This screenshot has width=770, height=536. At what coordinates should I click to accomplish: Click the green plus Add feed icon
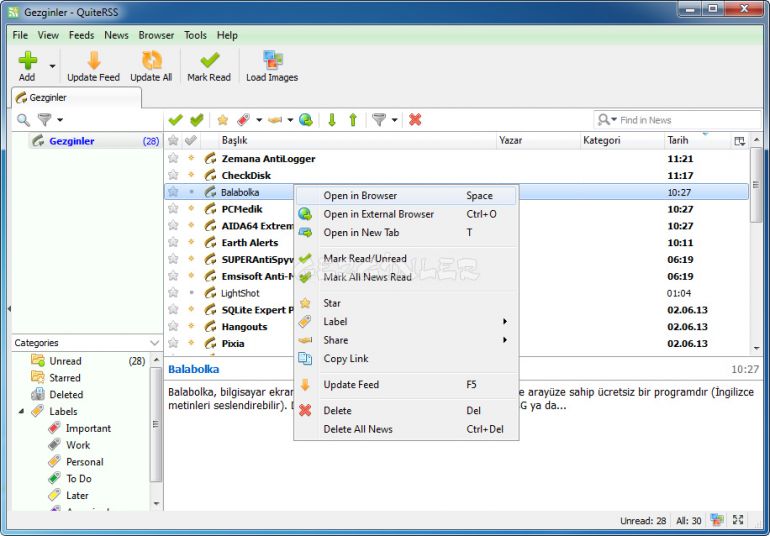point(28,60)
